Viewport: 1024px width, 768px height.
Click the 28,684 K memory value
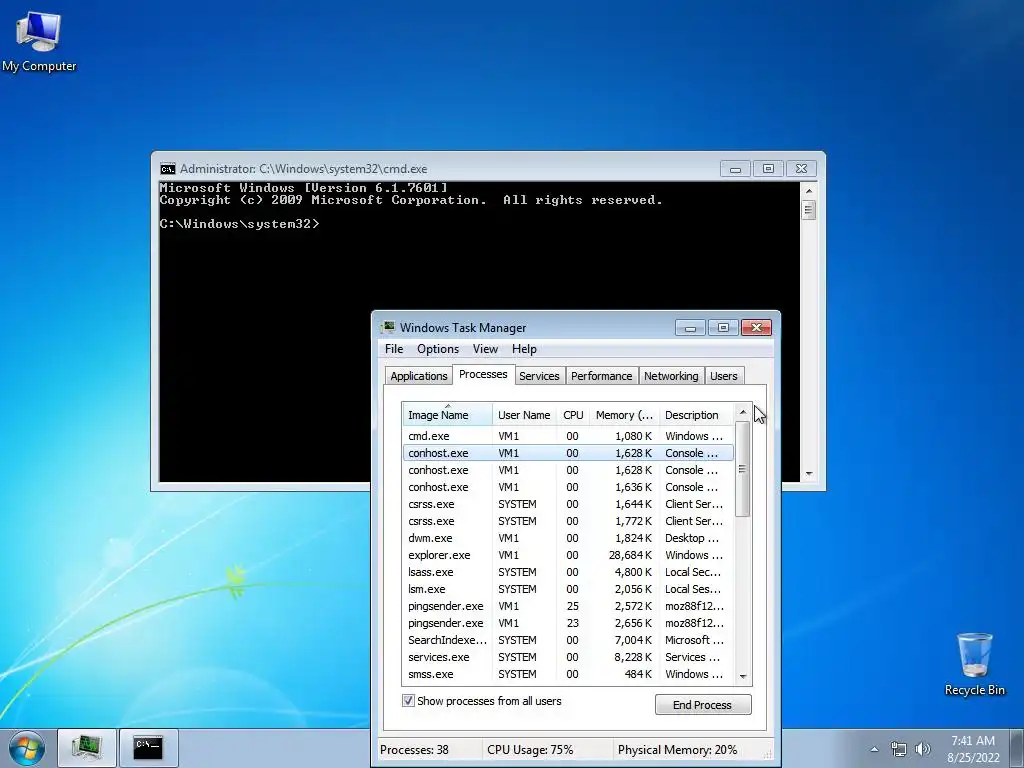coord(630,555)
